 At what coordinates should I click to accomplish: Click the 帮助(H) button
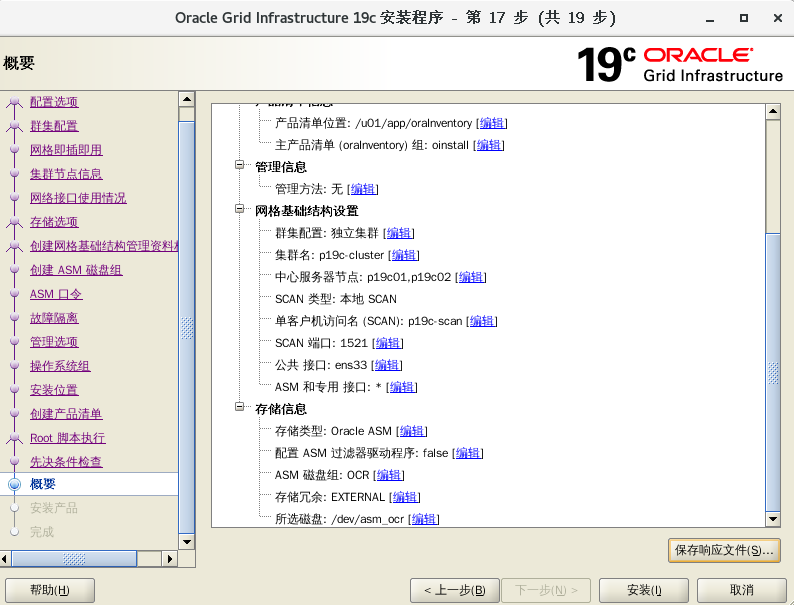(x=50, y=590)
